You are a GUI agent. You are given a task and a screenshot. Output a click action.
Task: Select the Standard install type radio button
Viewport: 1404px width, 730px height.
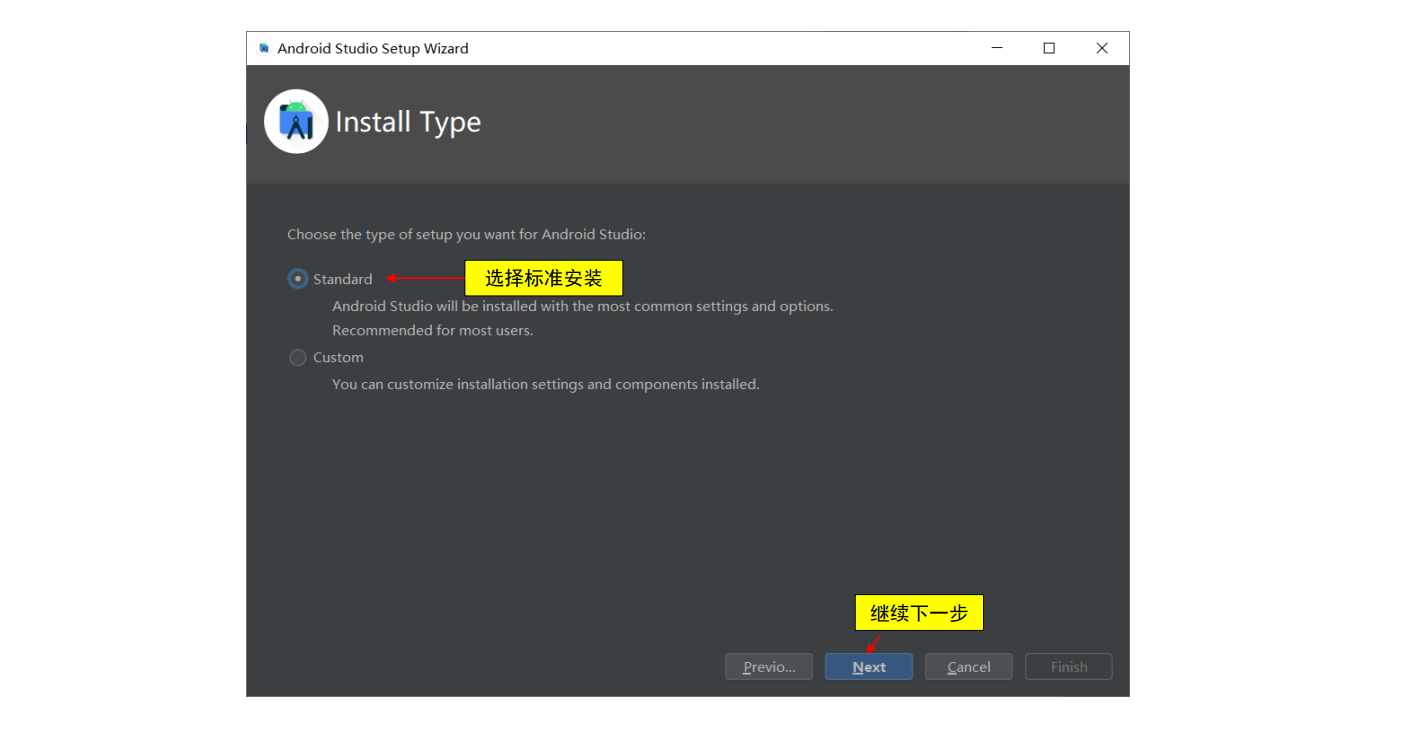(x=298, y=279)
